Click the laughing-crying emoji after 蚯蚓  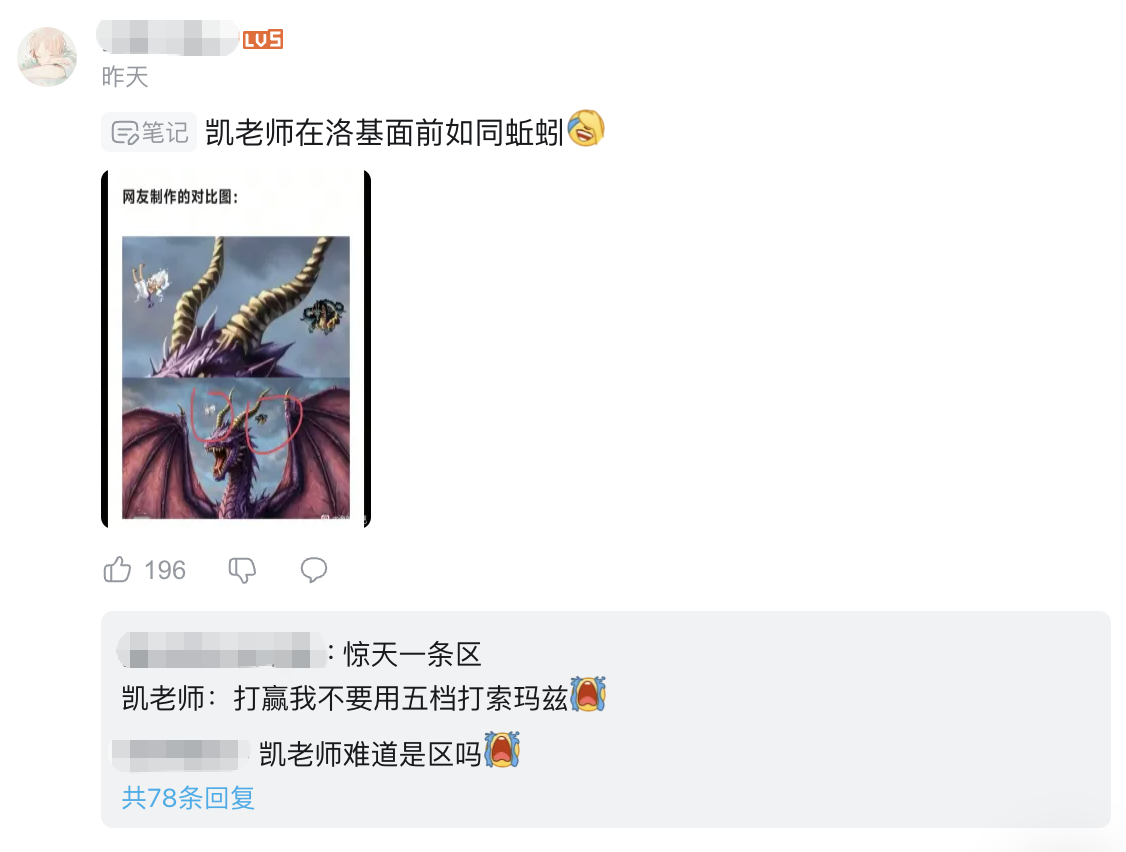tap(586, 129)
